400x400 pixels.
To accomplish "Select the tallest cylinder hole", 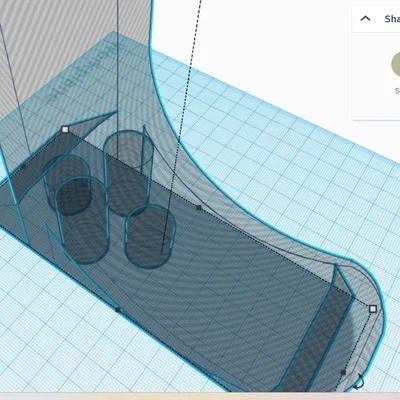I will 128,173.
